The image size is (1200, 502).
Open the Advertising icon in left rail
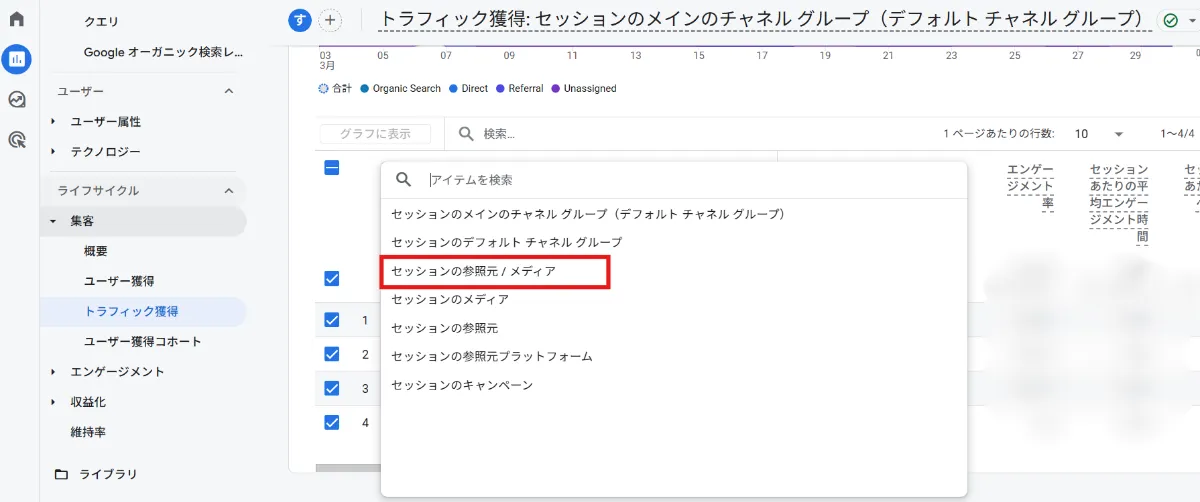click(x=17, y=139)
